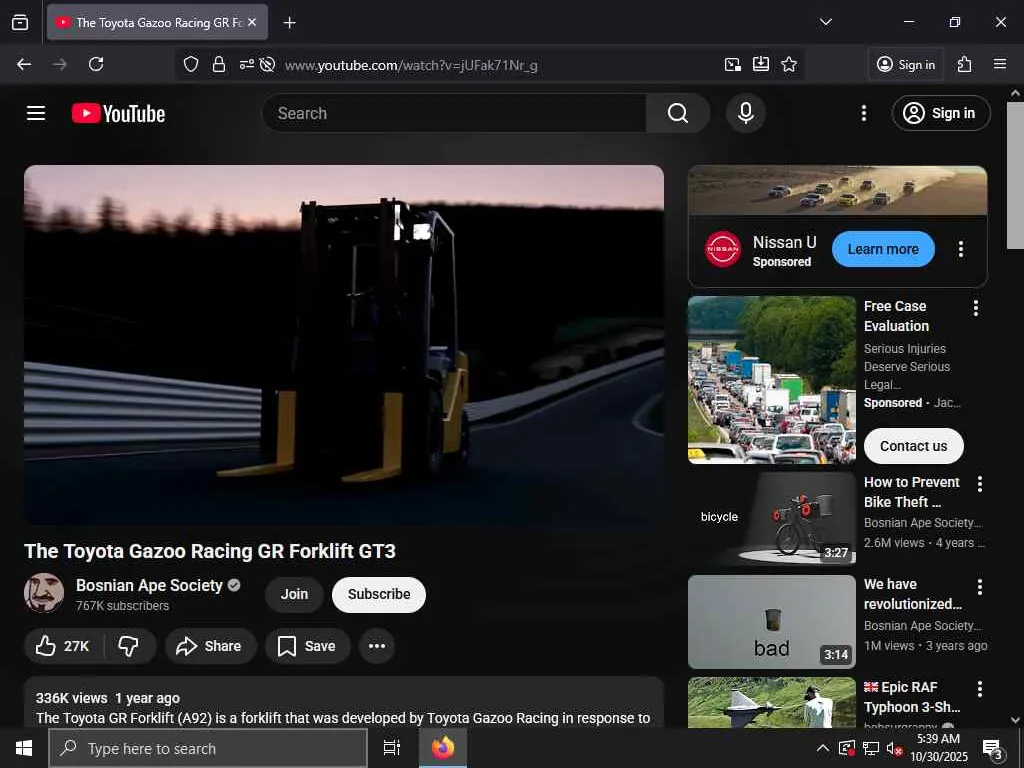Click Contact us on sponsored ad
This screenshot has height=768, width=1024.
[x=913, y=446]
